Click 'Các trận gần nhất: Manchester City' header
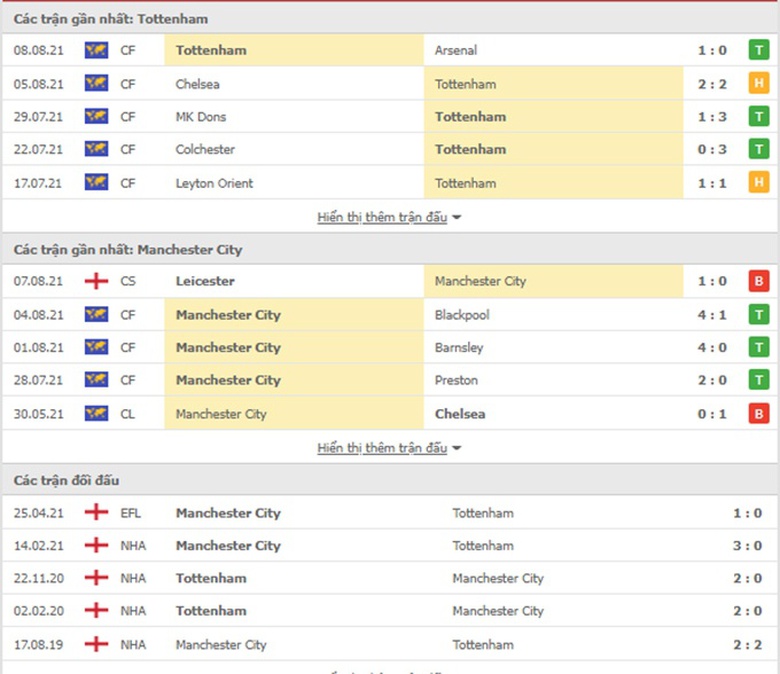This screenshot has width=780, height=674. click(128, 250)
